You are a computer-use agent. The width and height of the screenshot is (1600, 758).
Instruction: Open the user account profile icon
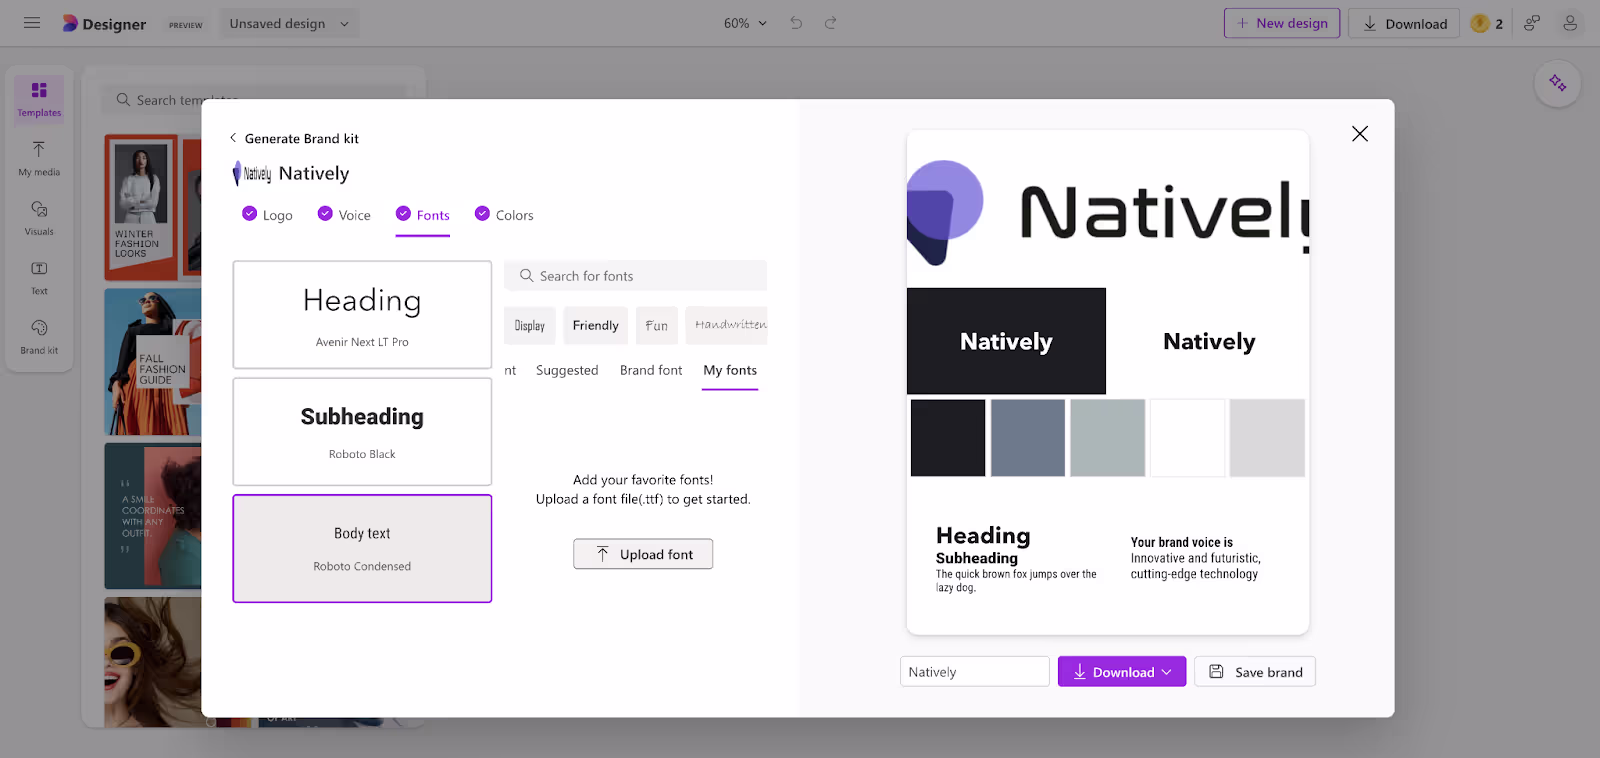[1570, 23]
